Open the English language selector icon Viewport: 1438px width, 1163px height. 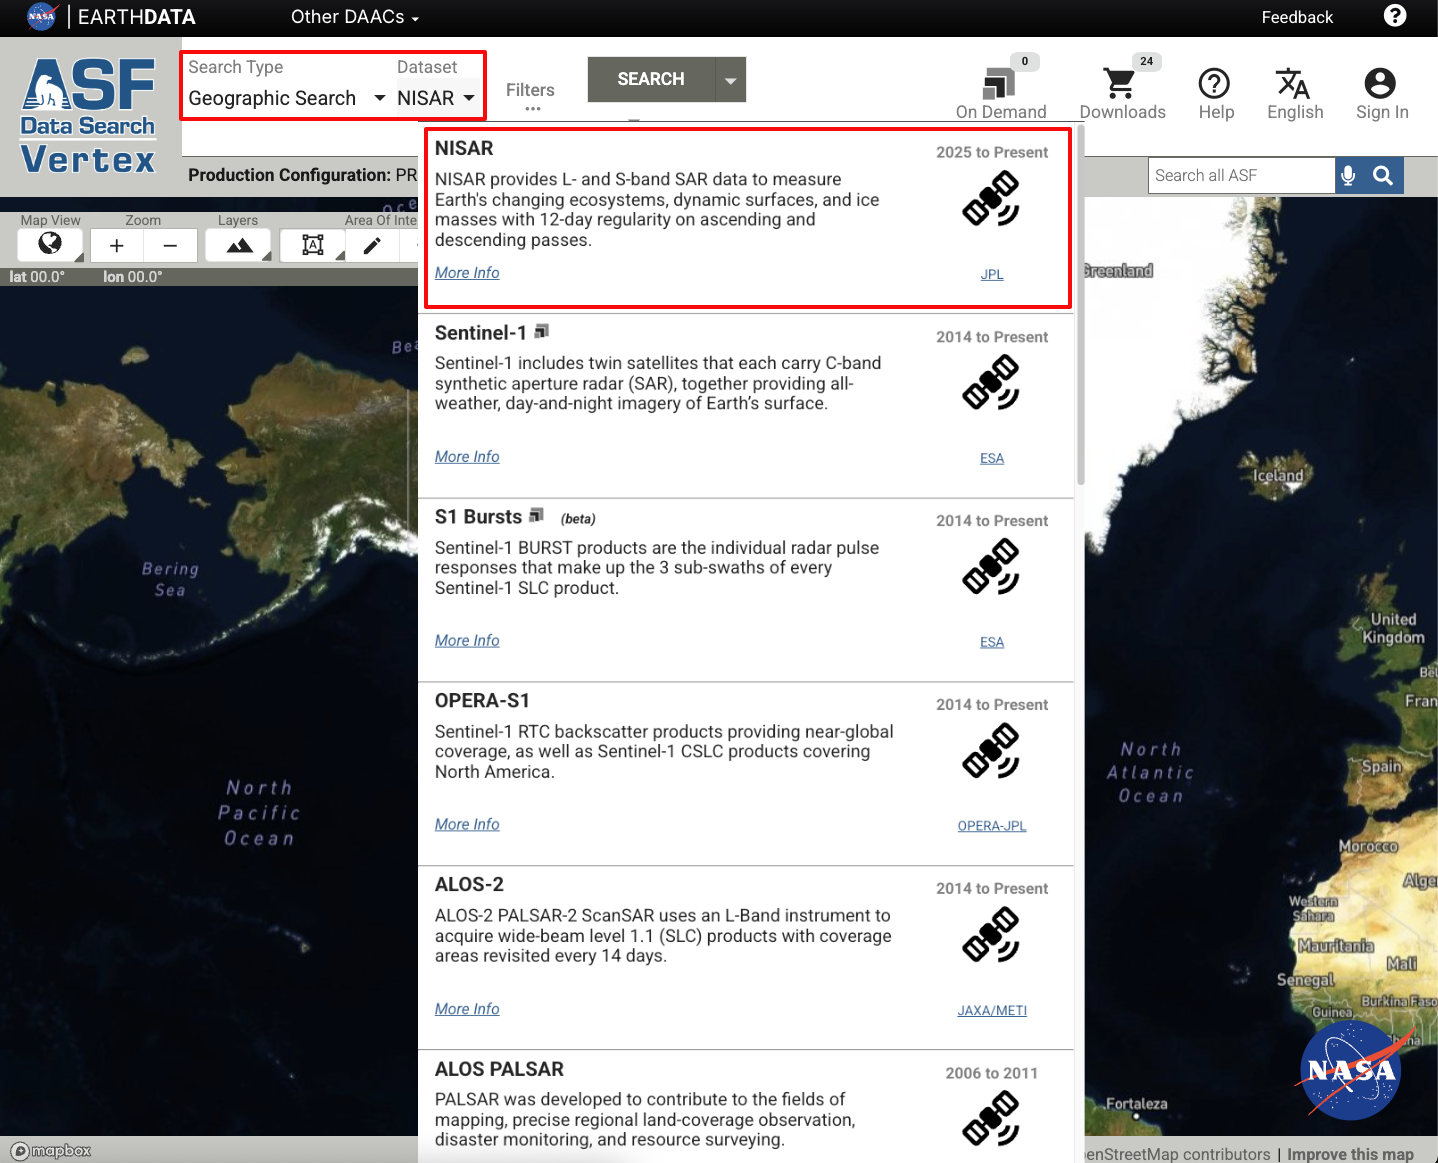point(1293,85)
